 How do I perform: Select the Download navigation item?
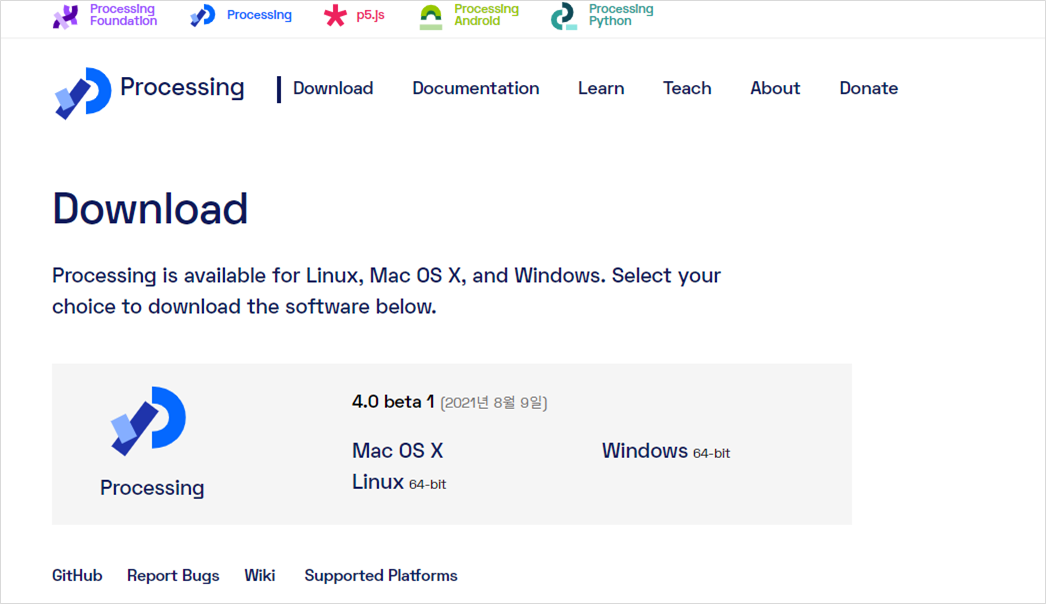click(333, 88)
